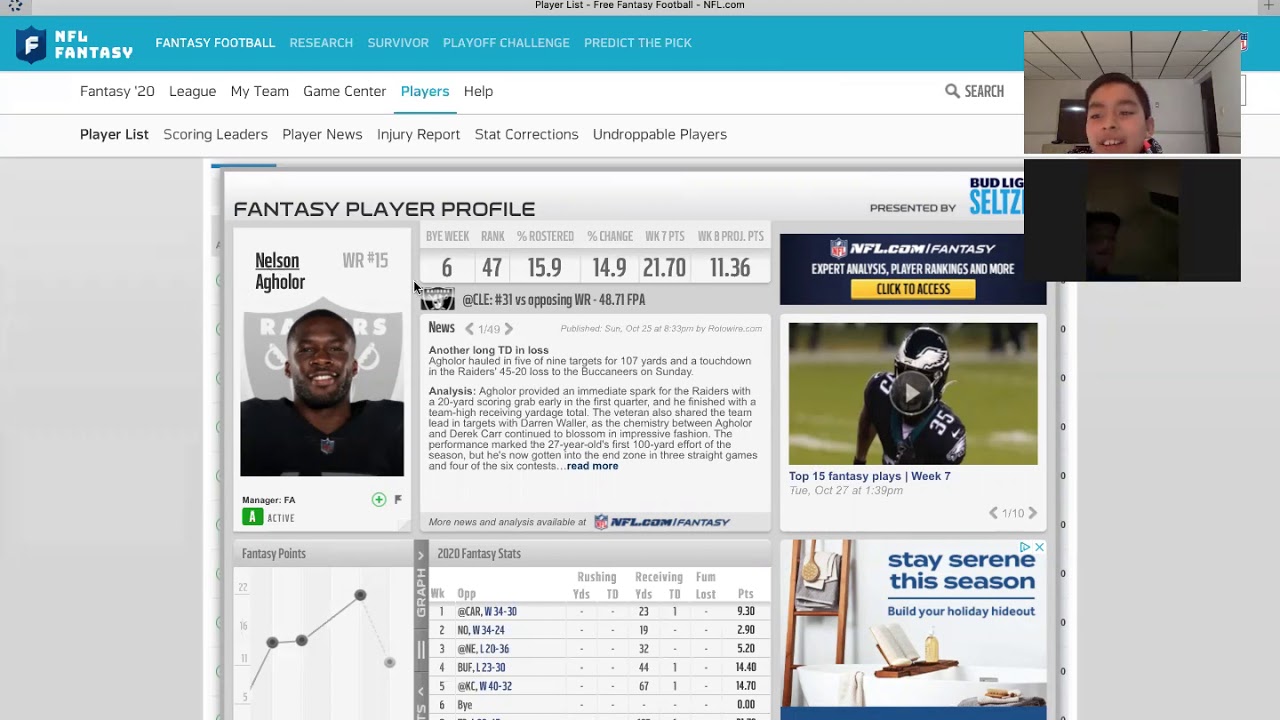Click the read more link
Viewport: 1280px width, 720px height.
click(592, 466)
